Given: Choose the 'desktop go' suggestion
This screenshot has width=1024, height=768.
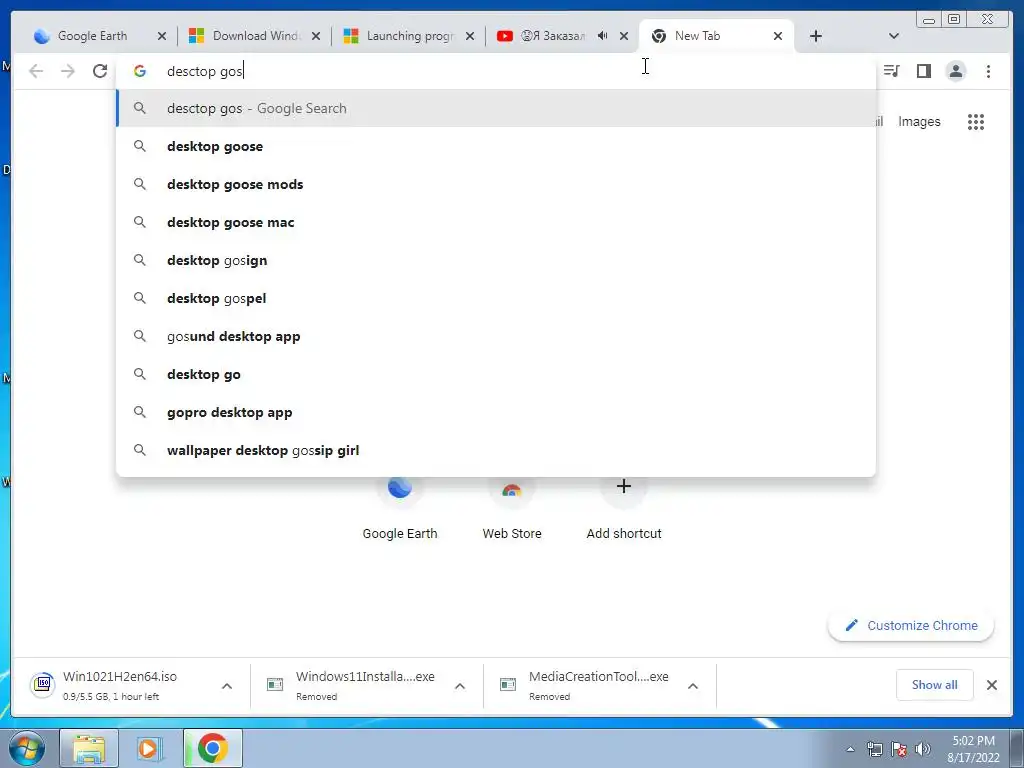Looking at the screenshot, I should click(496, 374).
